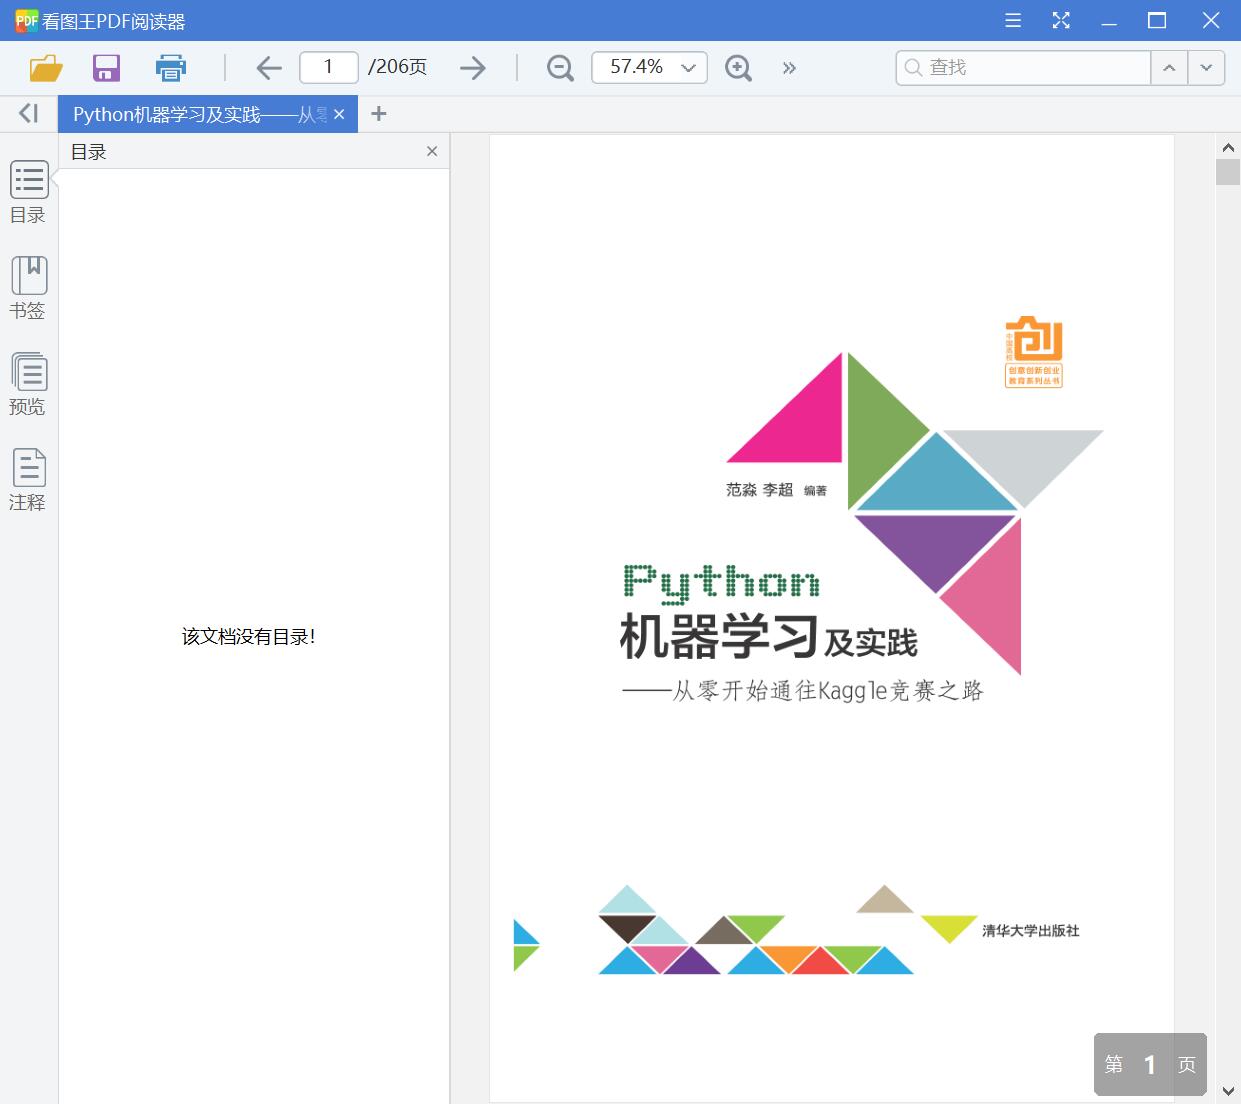Switch to the 书签 bookmarks panel

(28, 287)
